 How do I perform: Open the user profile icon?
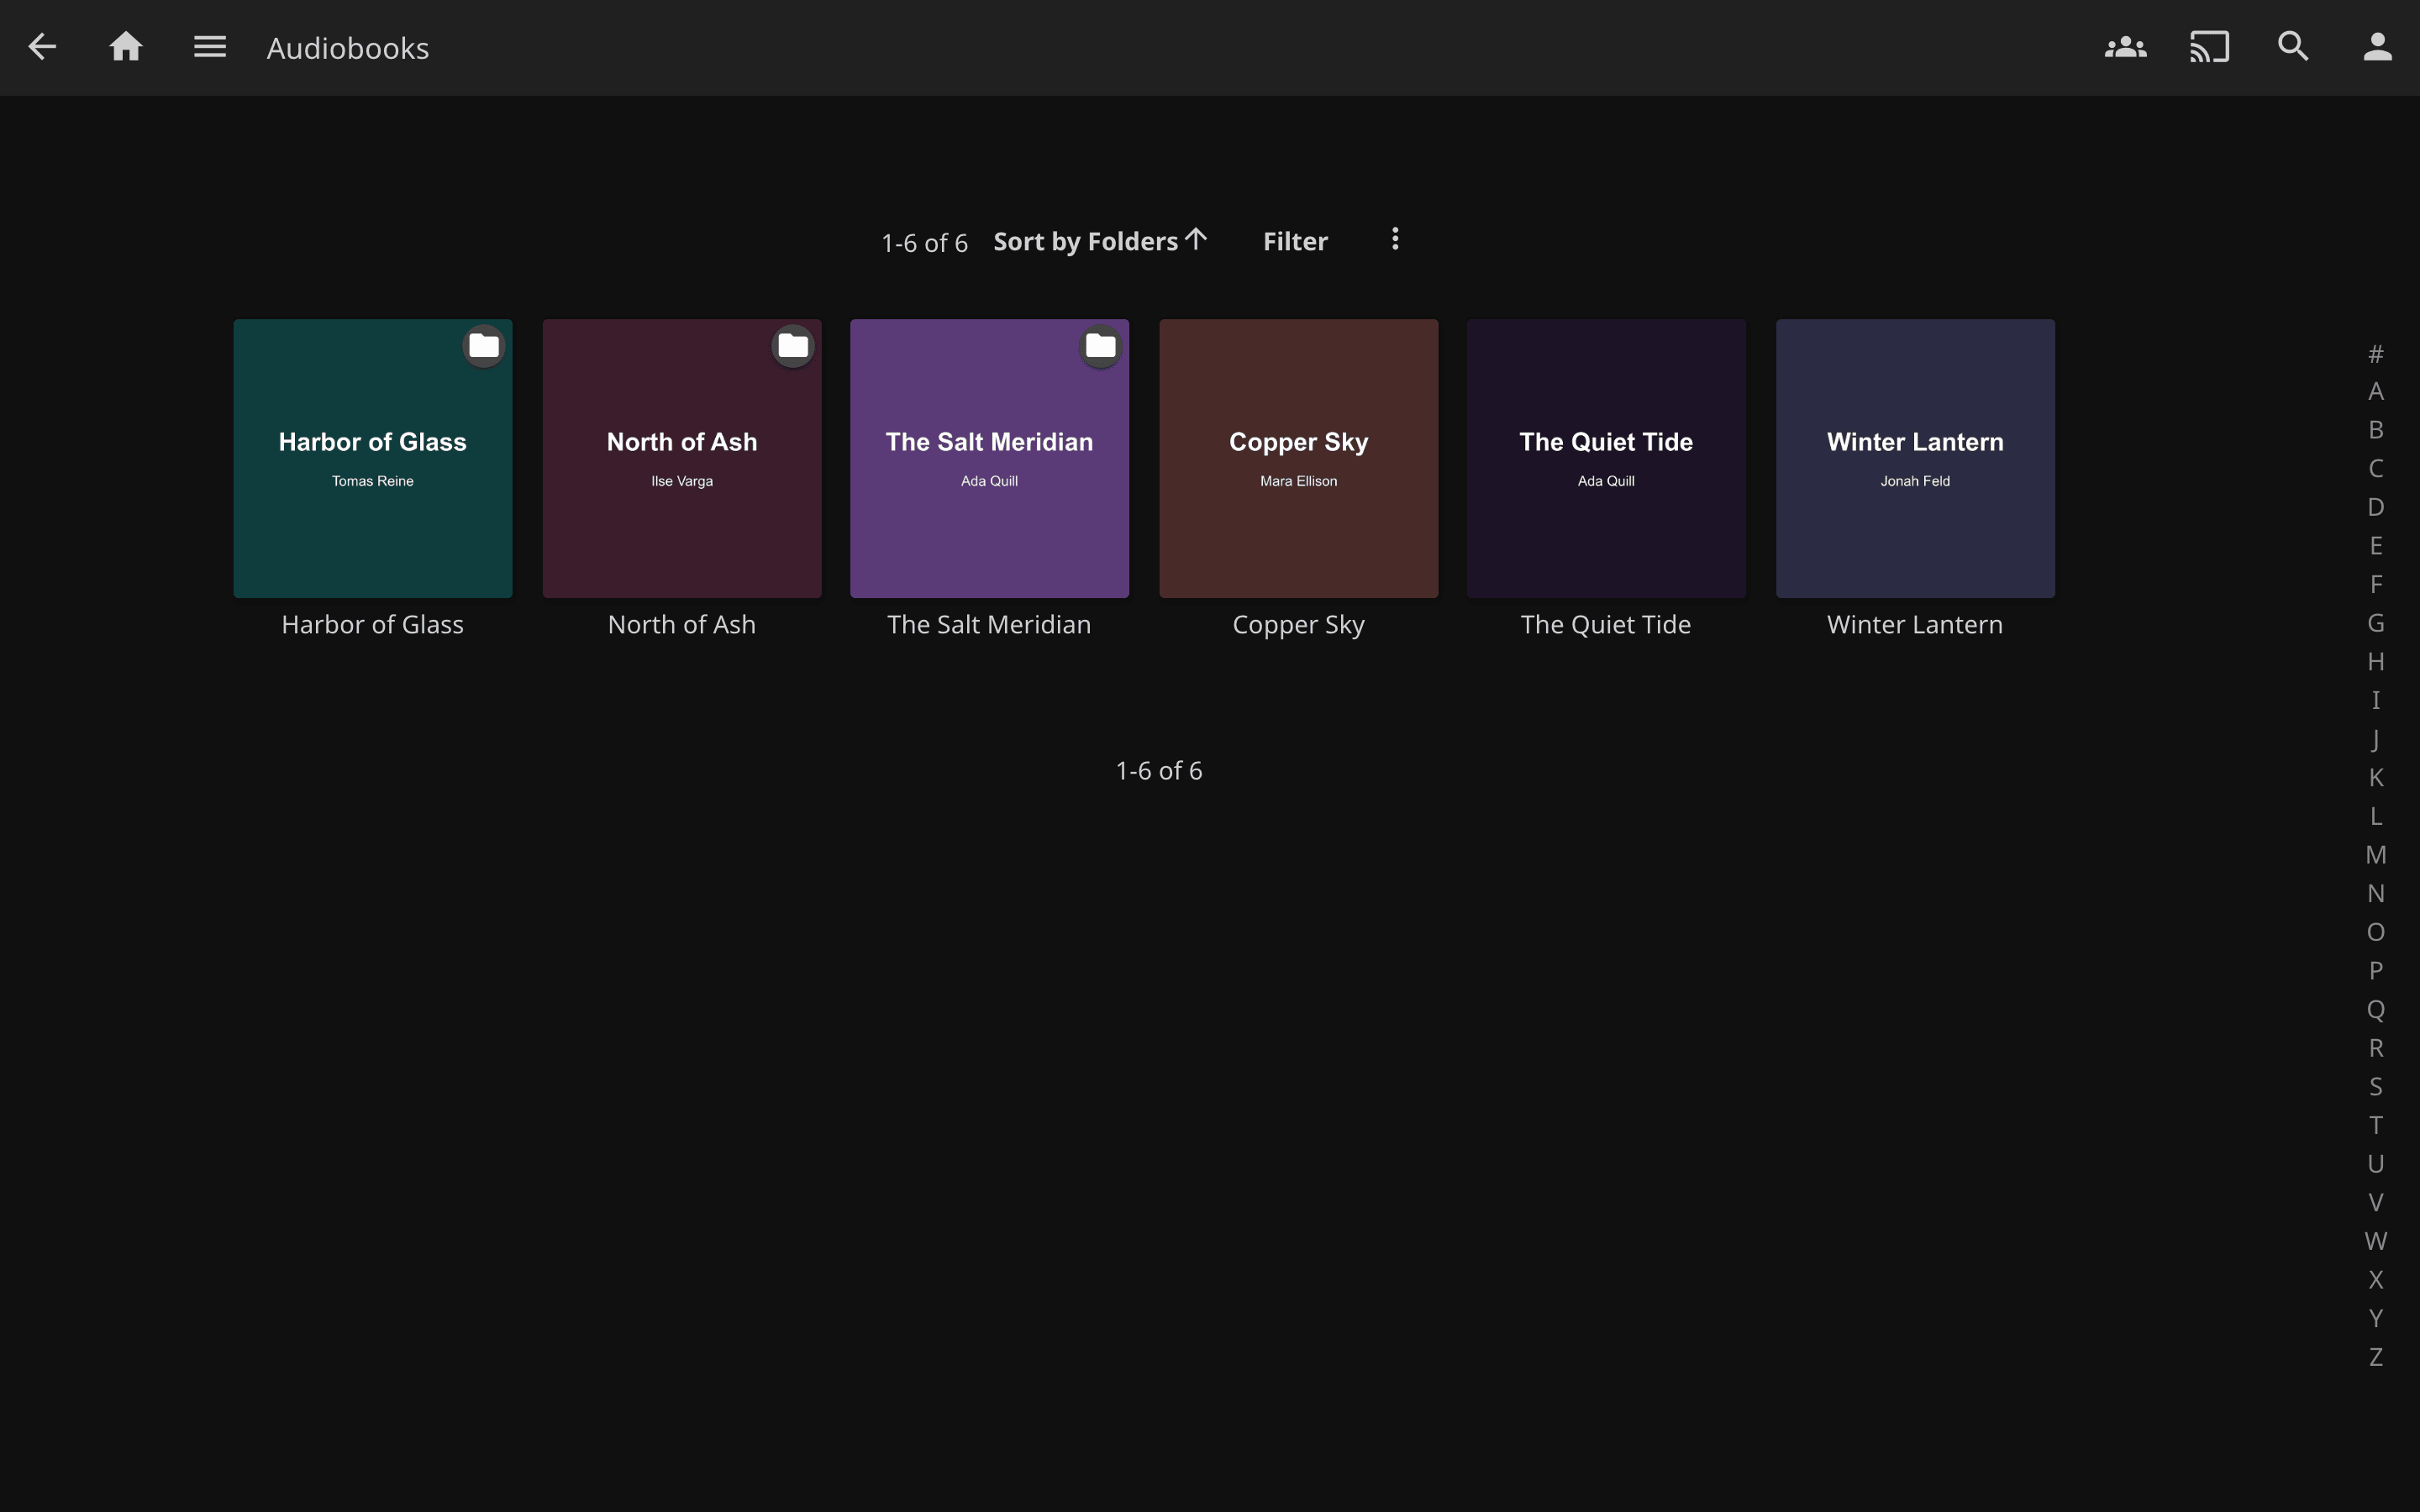(2377, 47)
